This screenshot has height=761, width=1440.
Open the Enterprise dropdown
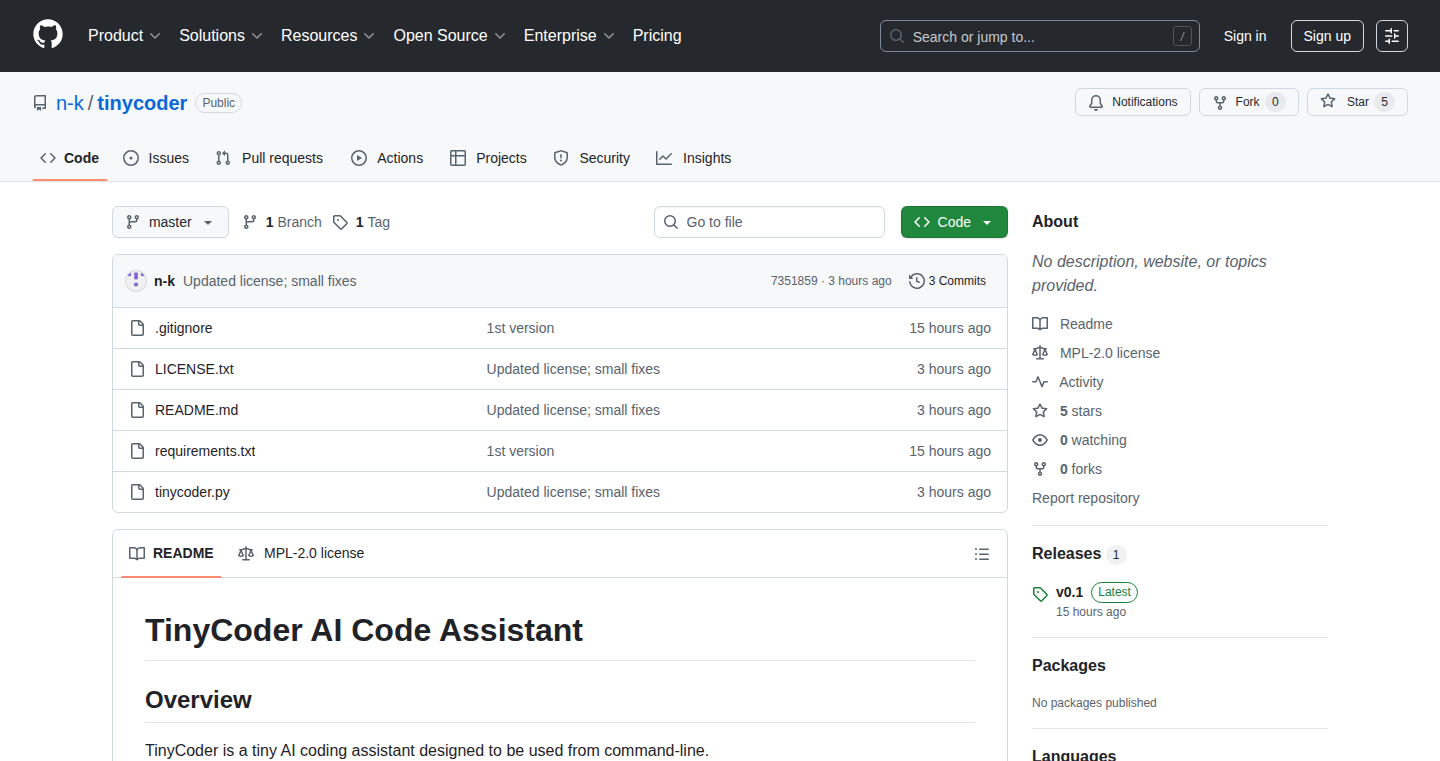[569, 36]
